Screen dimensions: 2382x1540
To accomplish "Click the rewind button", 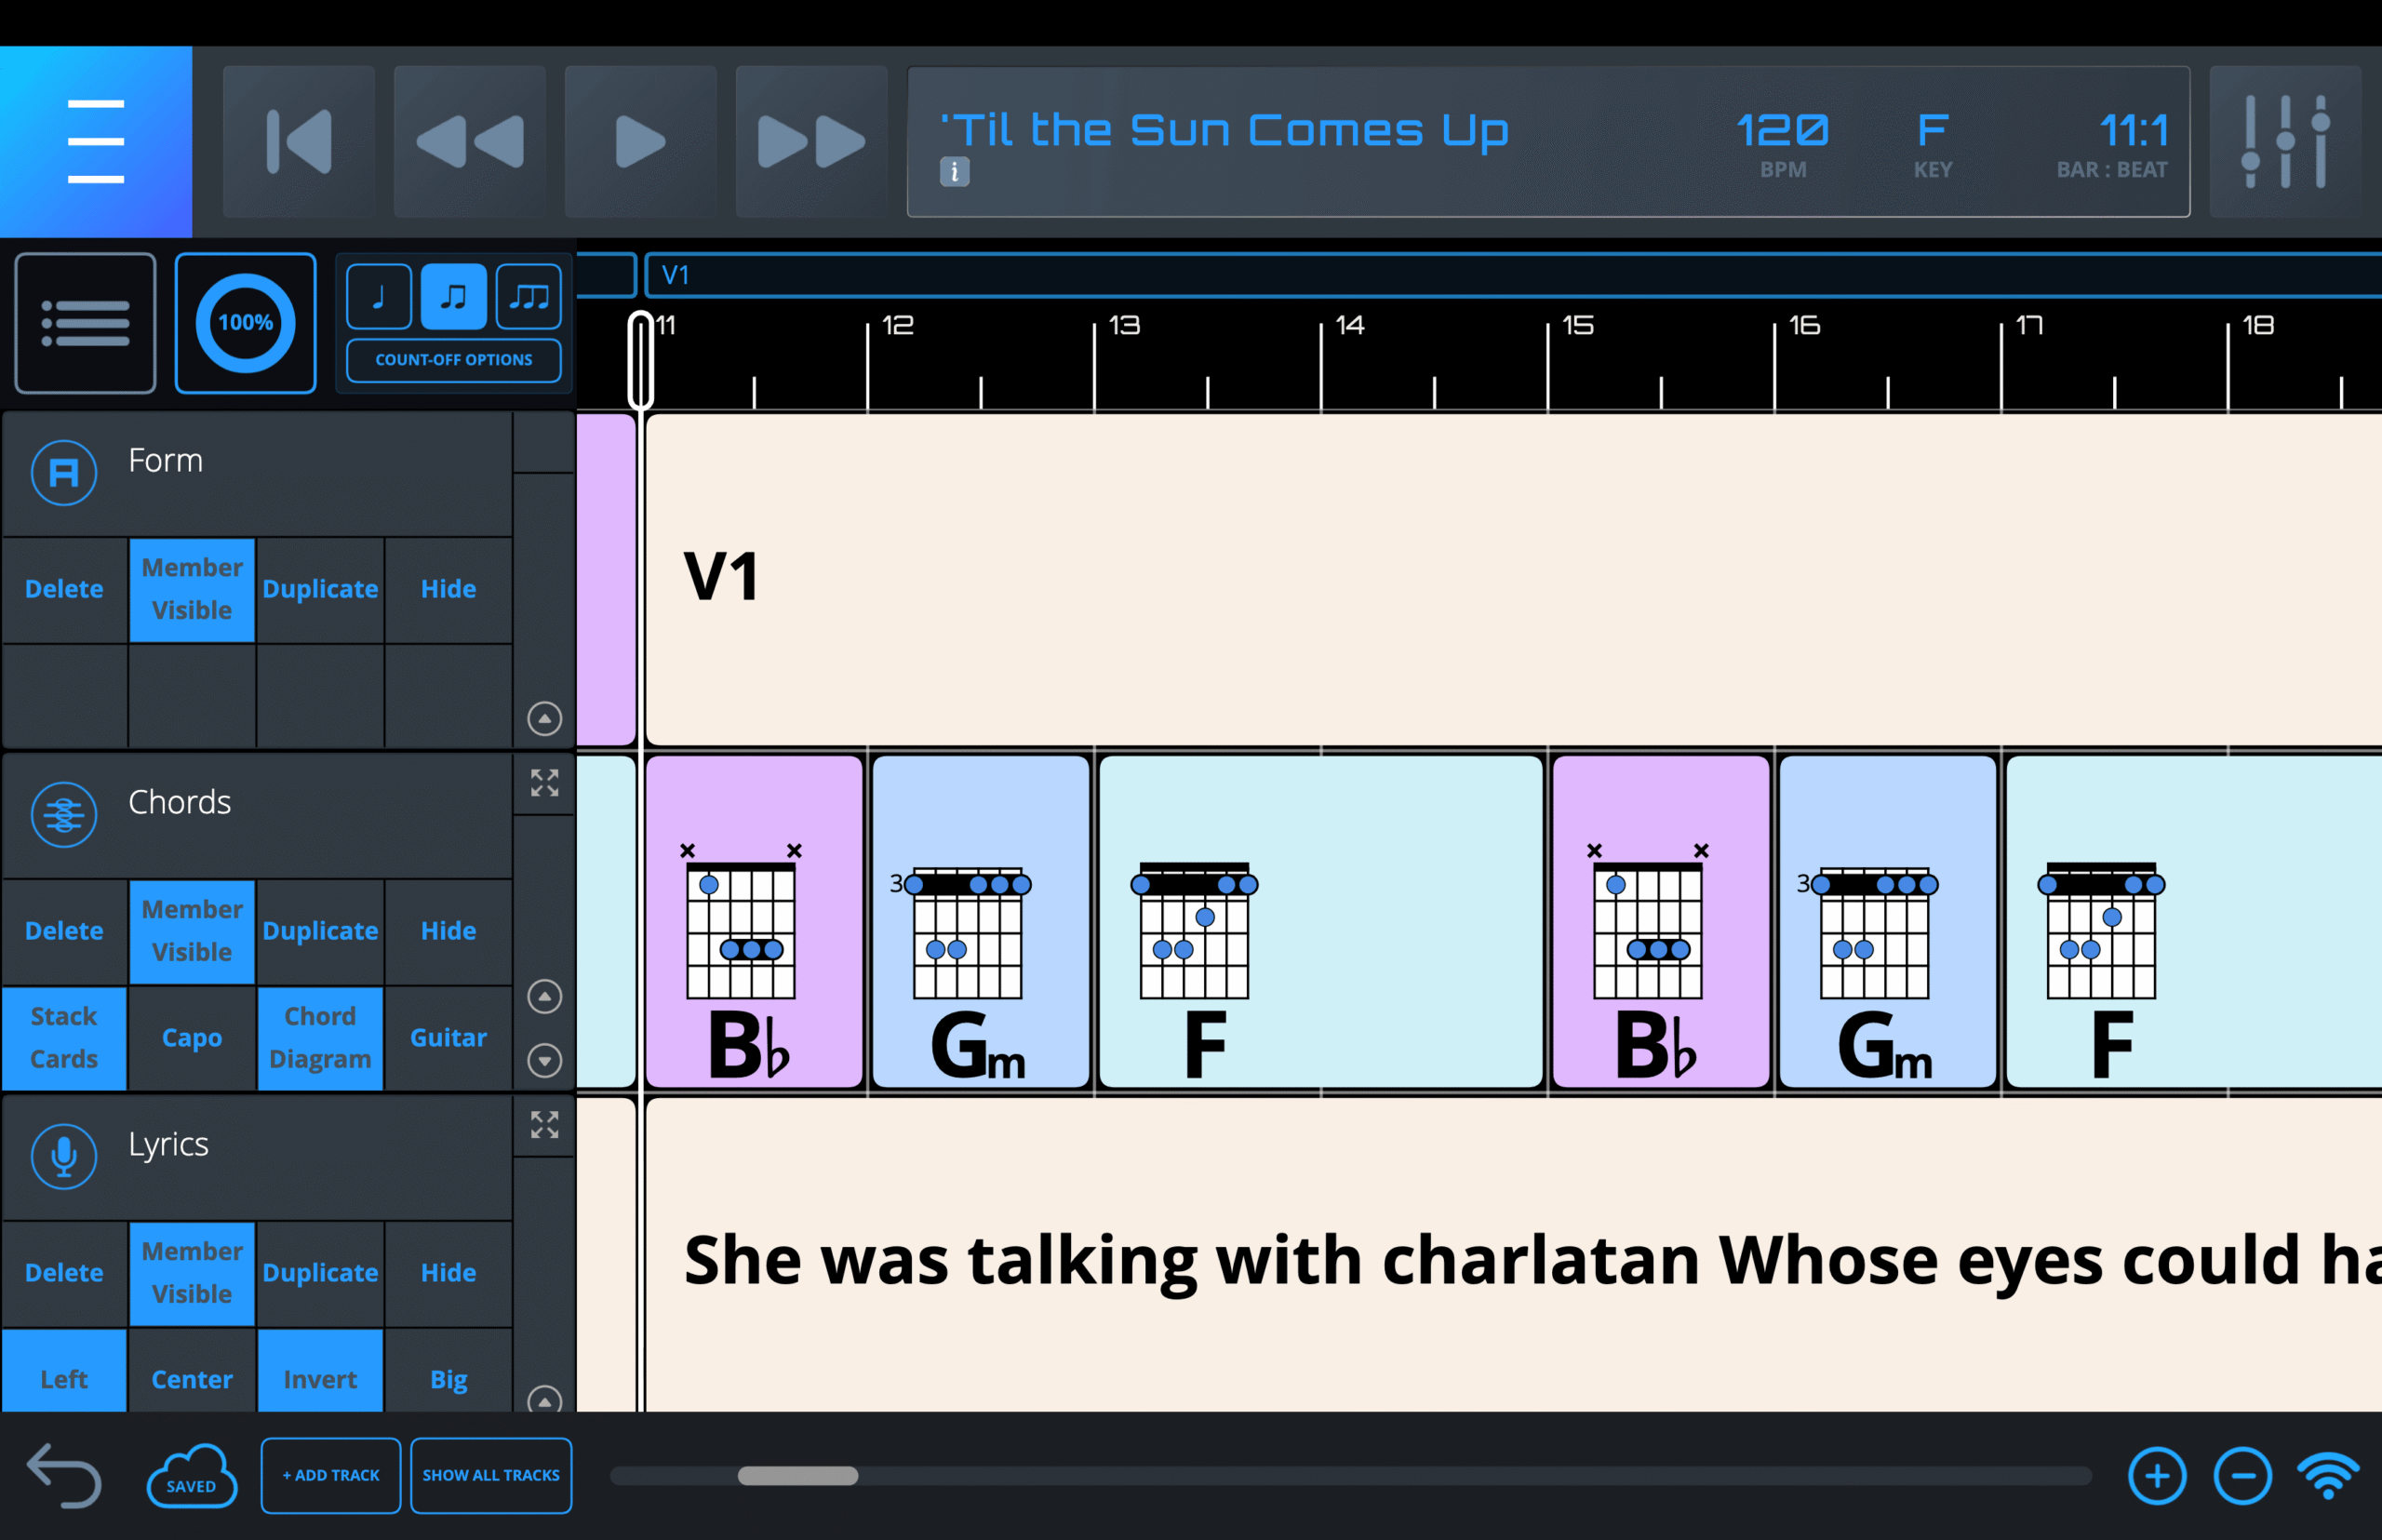I will tap(470, 141).
